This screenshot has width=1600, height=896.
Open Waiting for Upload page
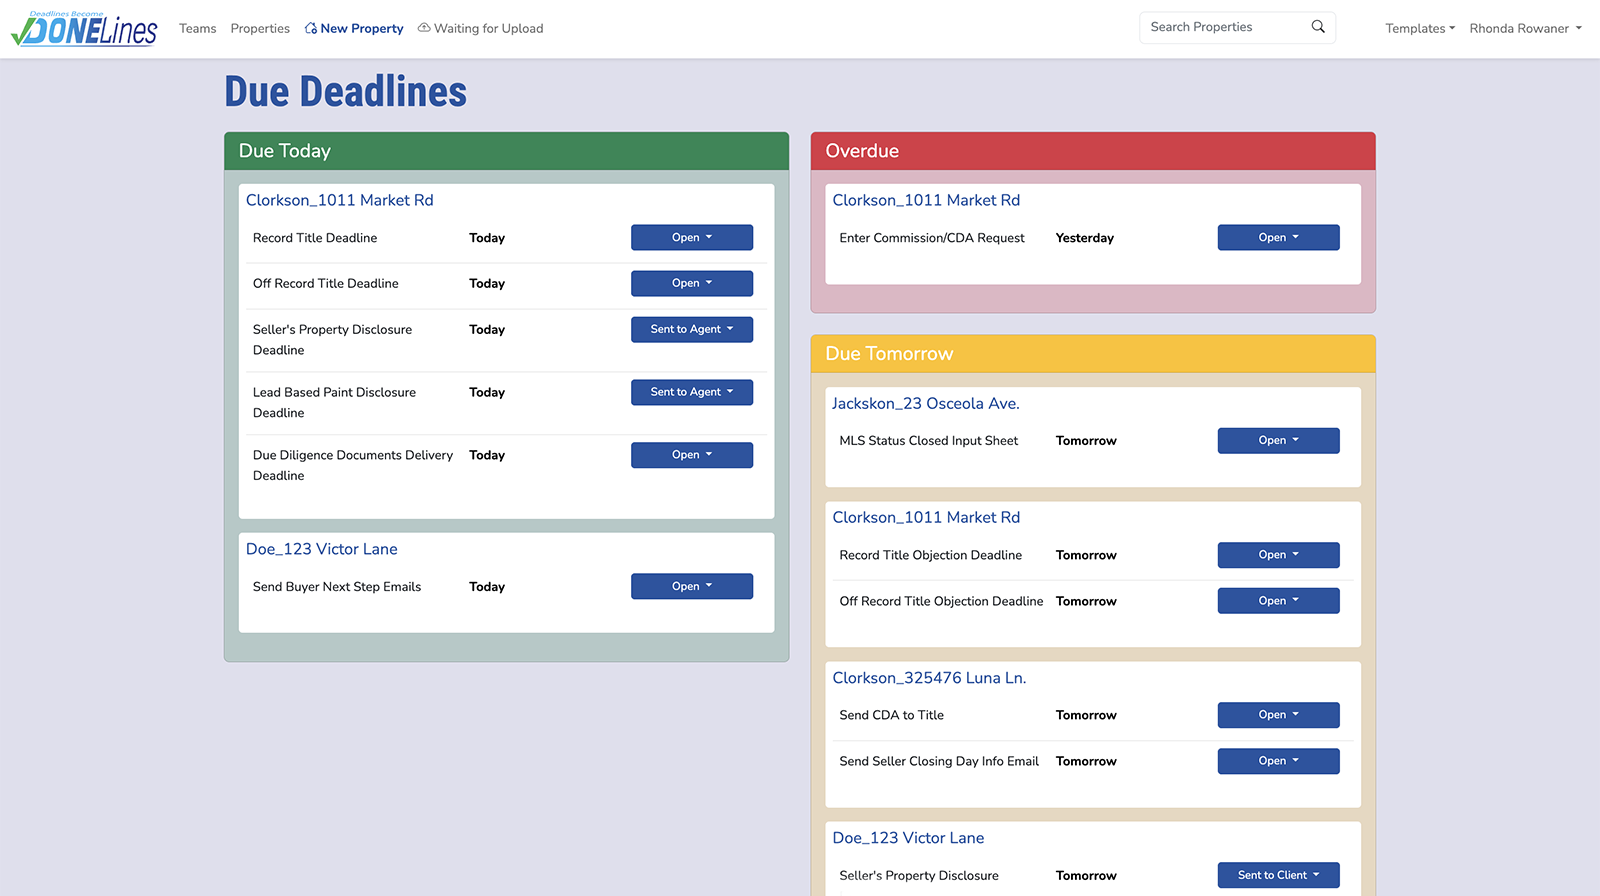point(480,29)
